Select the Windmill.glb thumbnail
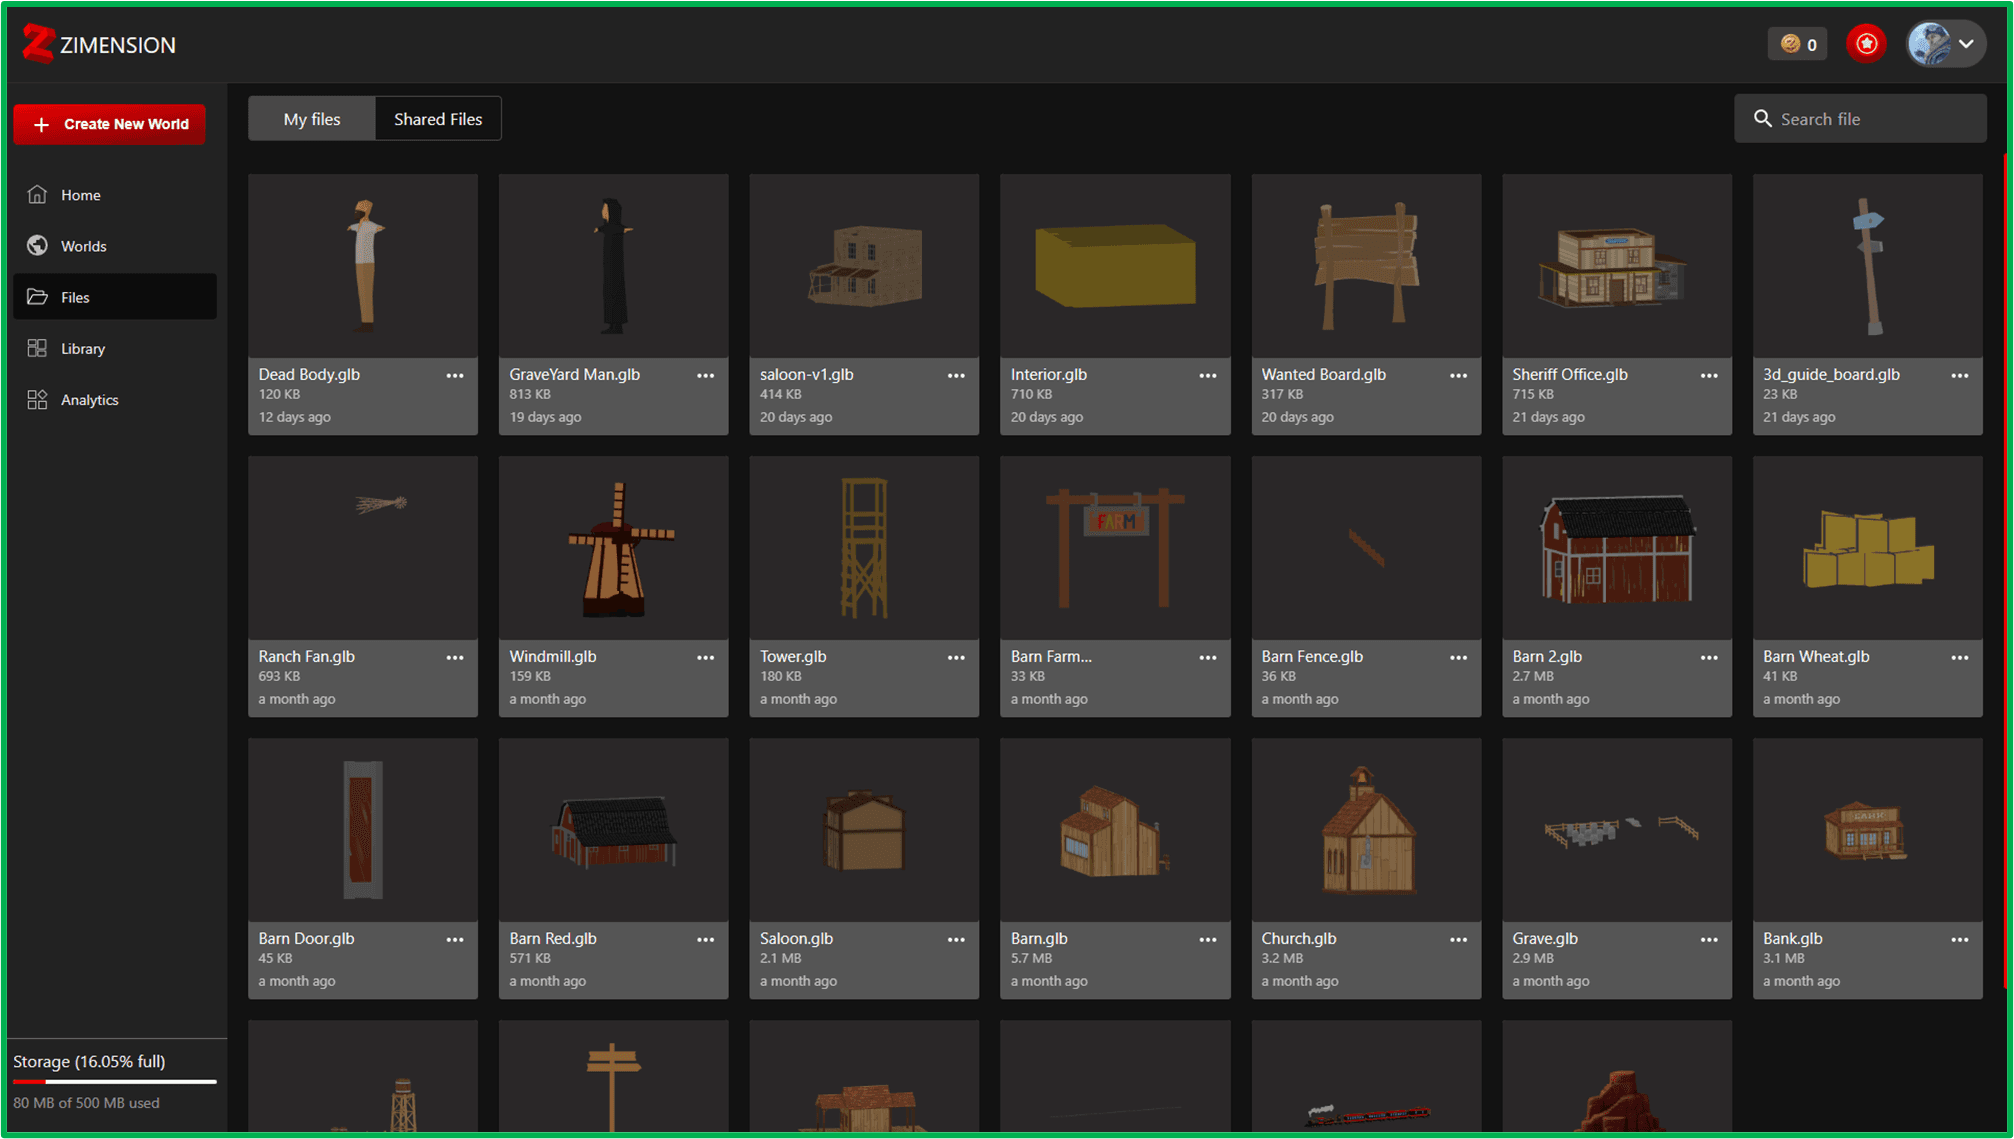 click(x=614, y=547)
